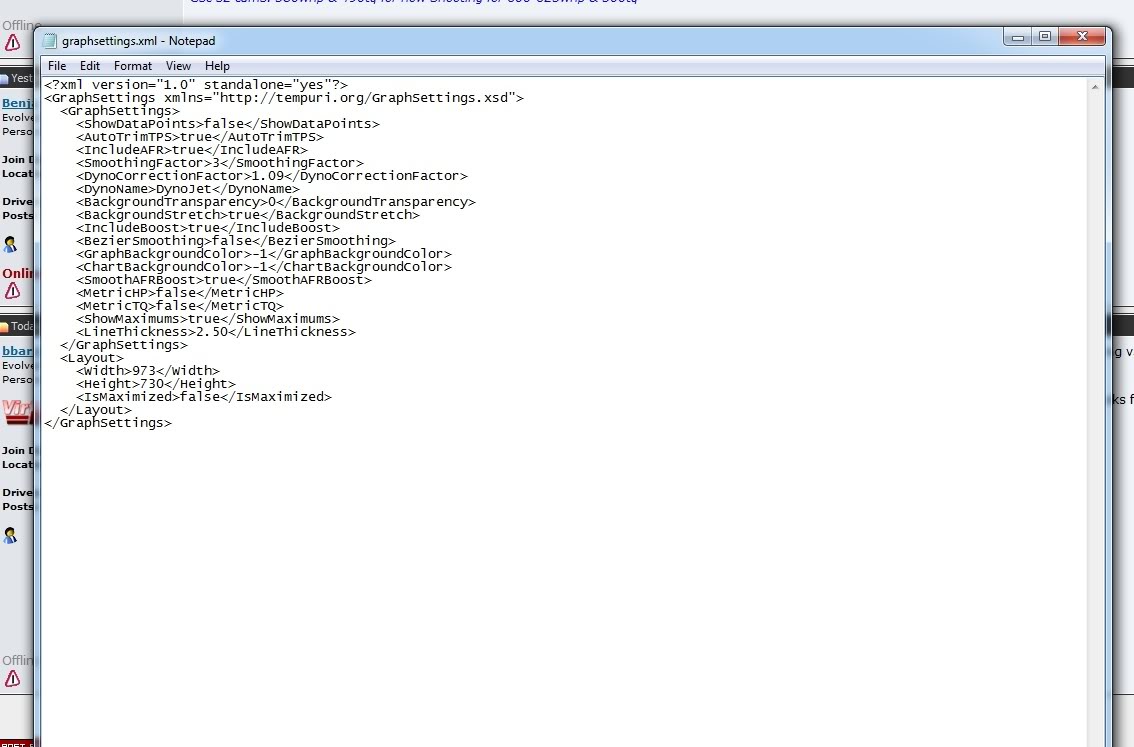
Task: Click the report post icon at top of forum
Action: (x=12, y=43)
